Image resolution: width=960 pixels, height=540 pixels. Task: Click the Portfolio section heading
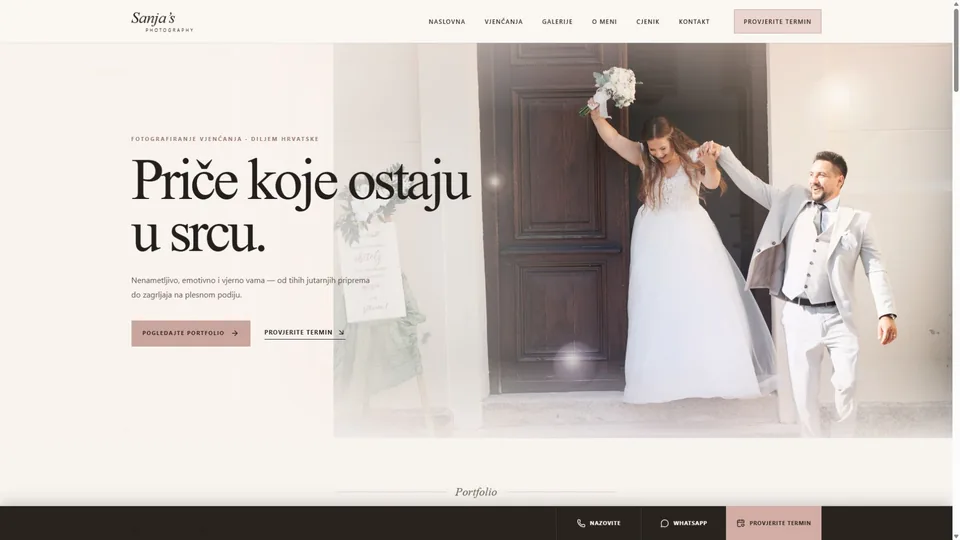tap(476, 492)
